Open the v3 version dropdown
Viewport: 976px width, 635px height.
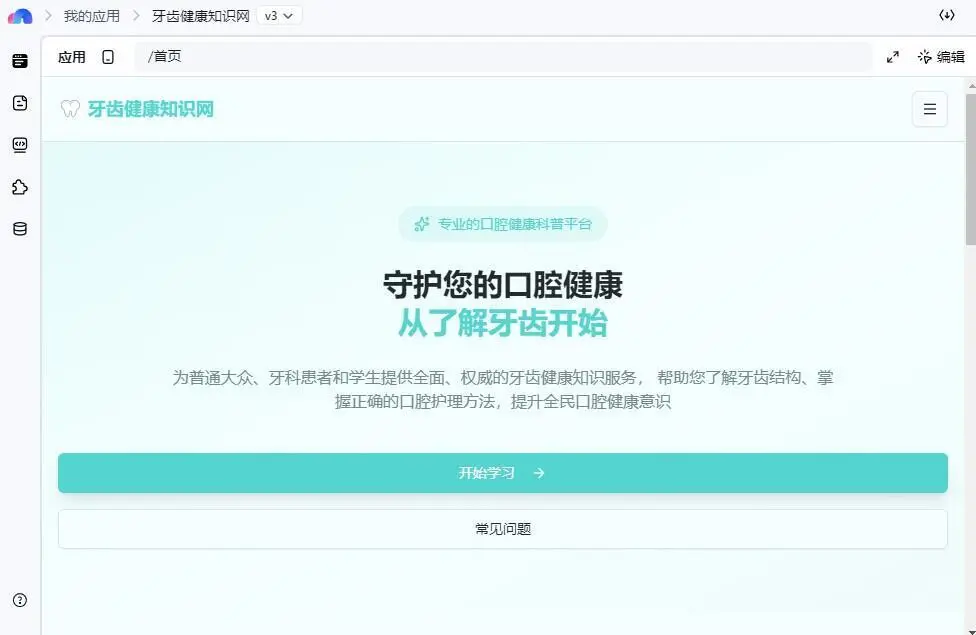tap(278, 16)
